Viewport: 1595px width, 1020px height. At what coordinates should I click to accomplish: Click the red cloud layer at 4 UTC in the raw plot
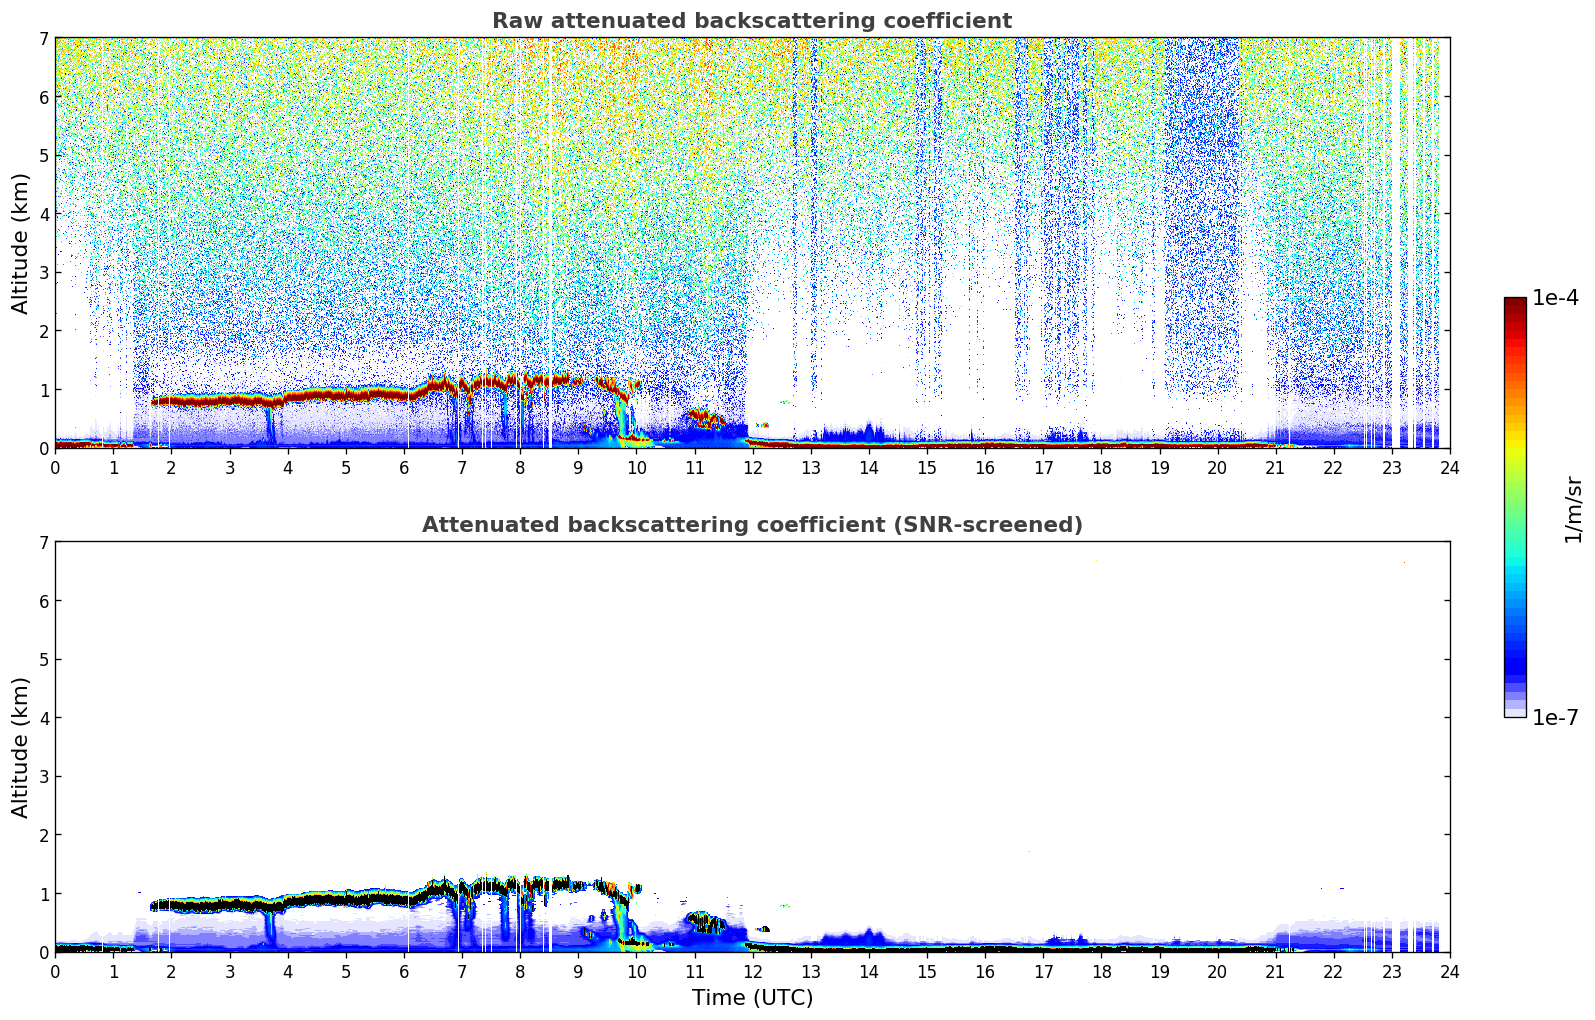point(288,398)
